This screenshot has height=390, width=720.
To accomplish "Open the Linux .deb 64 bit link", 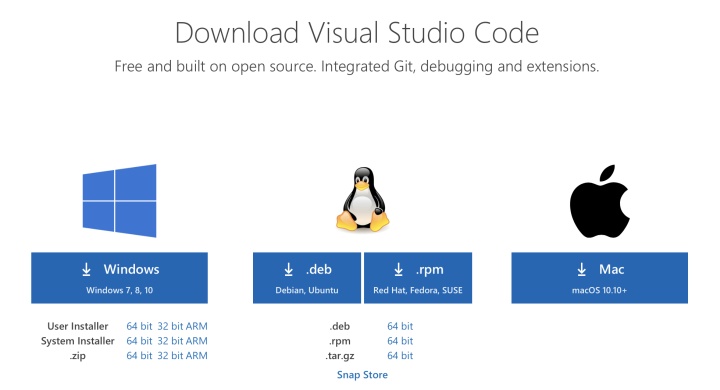I will pyautogui.click(x=400, y=326).
